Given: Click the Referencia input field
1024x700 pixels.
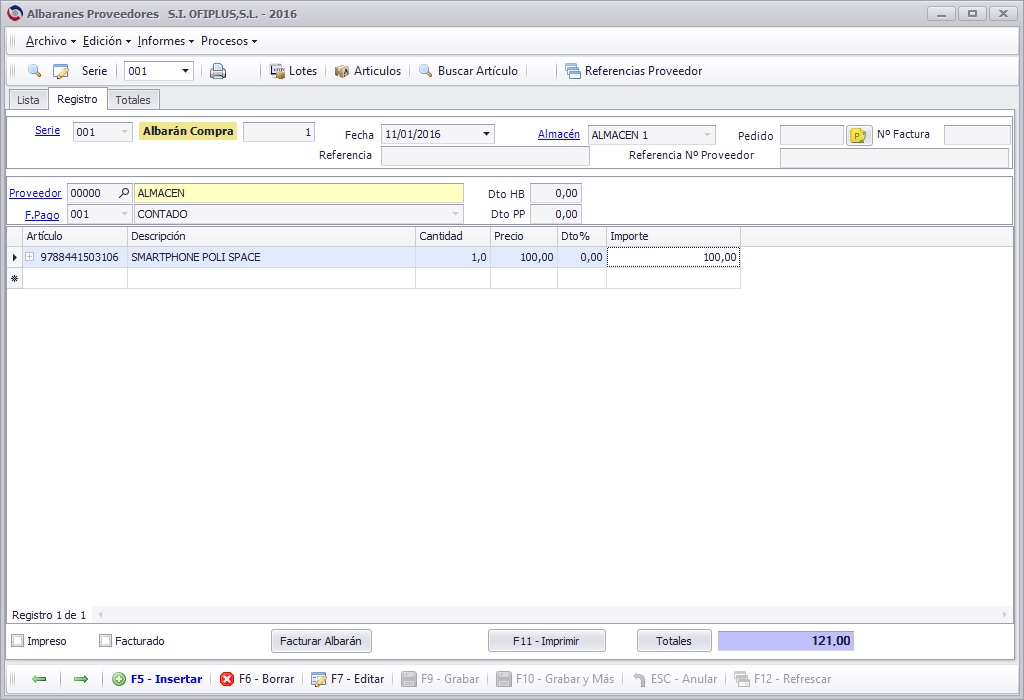Looking at the screenshot, I should [x=485, y=156].
